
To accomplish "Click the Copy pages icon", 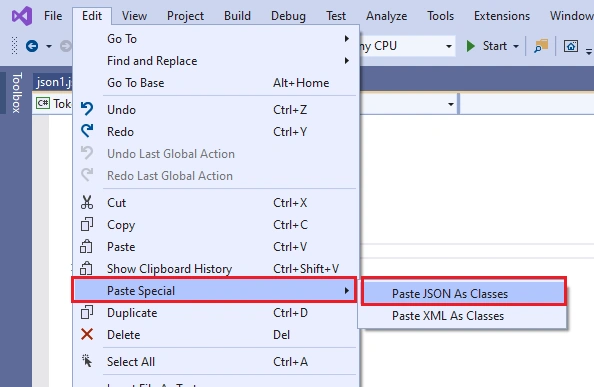I will [x=87, y=224].
